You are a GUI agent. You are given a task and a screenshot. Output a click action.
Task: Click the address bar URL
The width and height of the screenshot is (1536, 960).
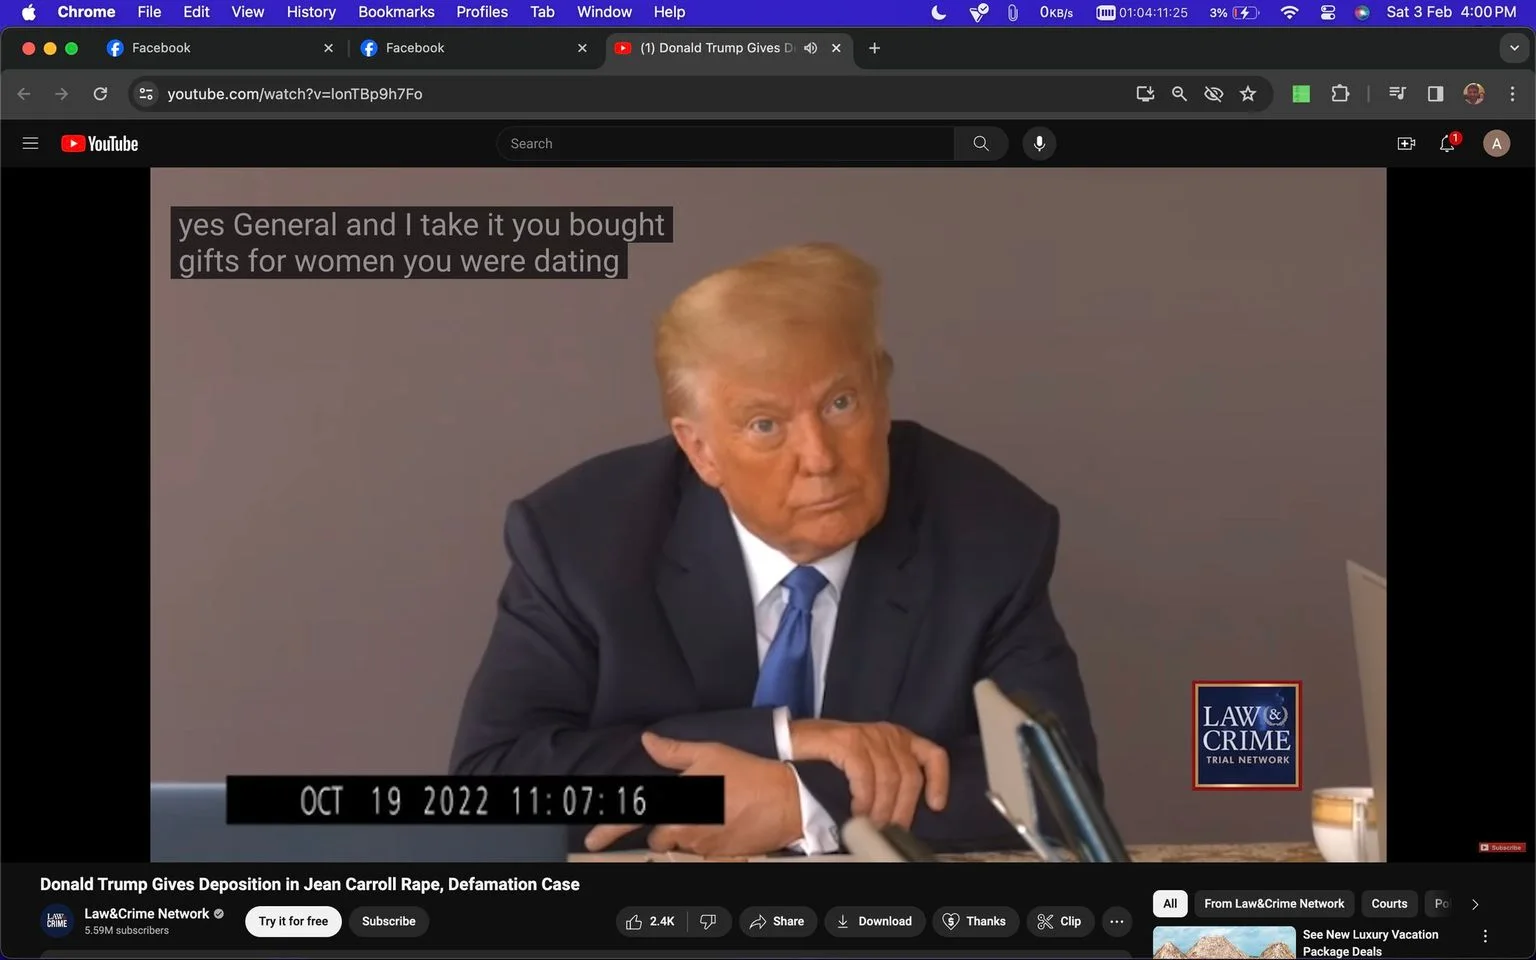point(294,94)
